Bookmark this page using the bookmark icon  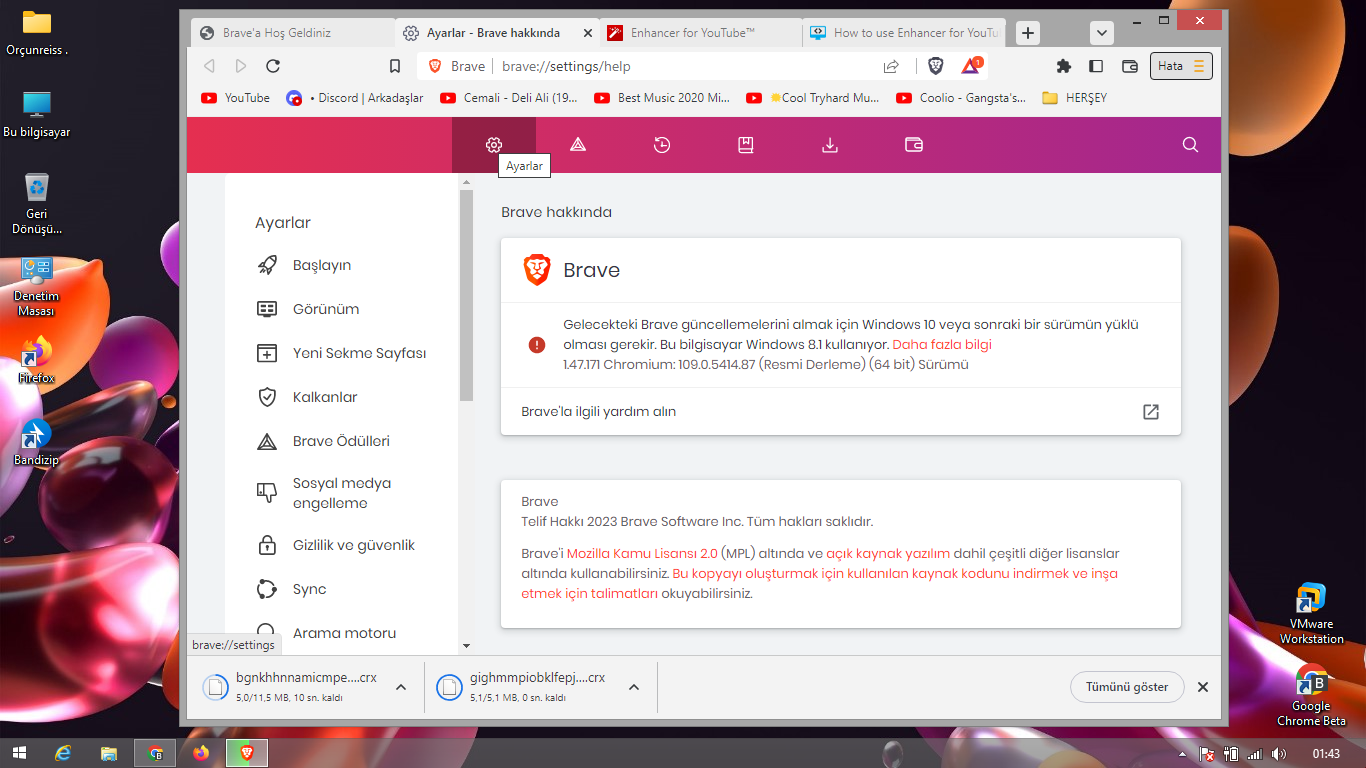pyautogui.click(x=395, y=66)
